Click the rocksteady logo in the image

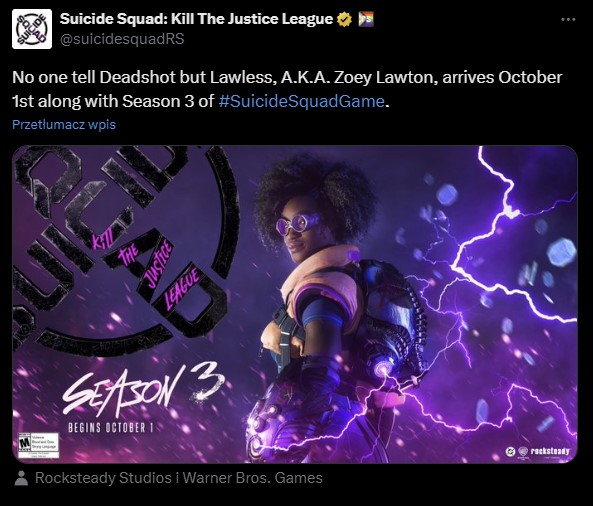[x=550, y=451]
